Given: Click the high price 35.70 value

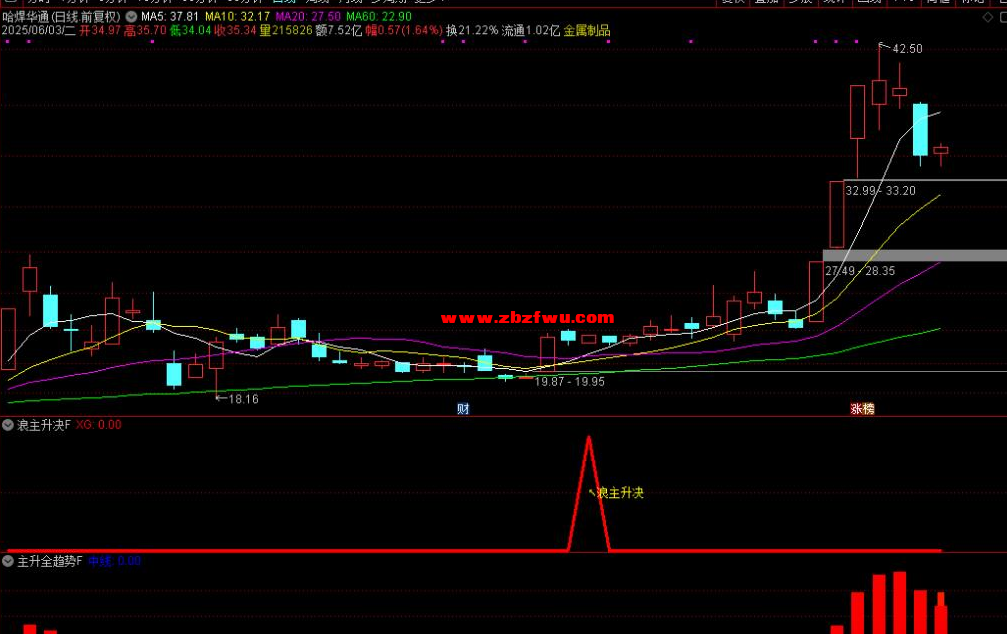Looking at the screenshot, I should tap(152, 30).
